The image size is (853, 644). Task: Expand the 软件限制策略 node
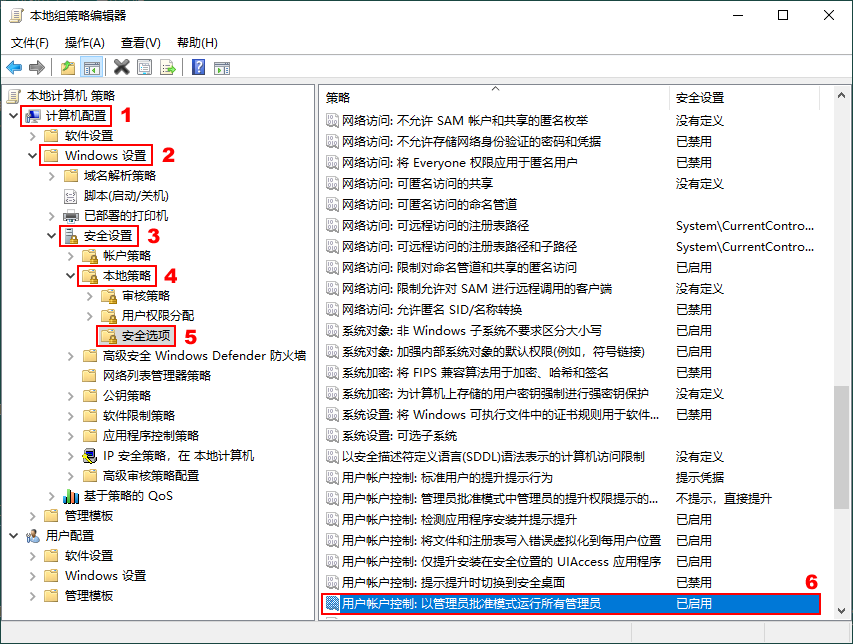(x=71, y=416)
